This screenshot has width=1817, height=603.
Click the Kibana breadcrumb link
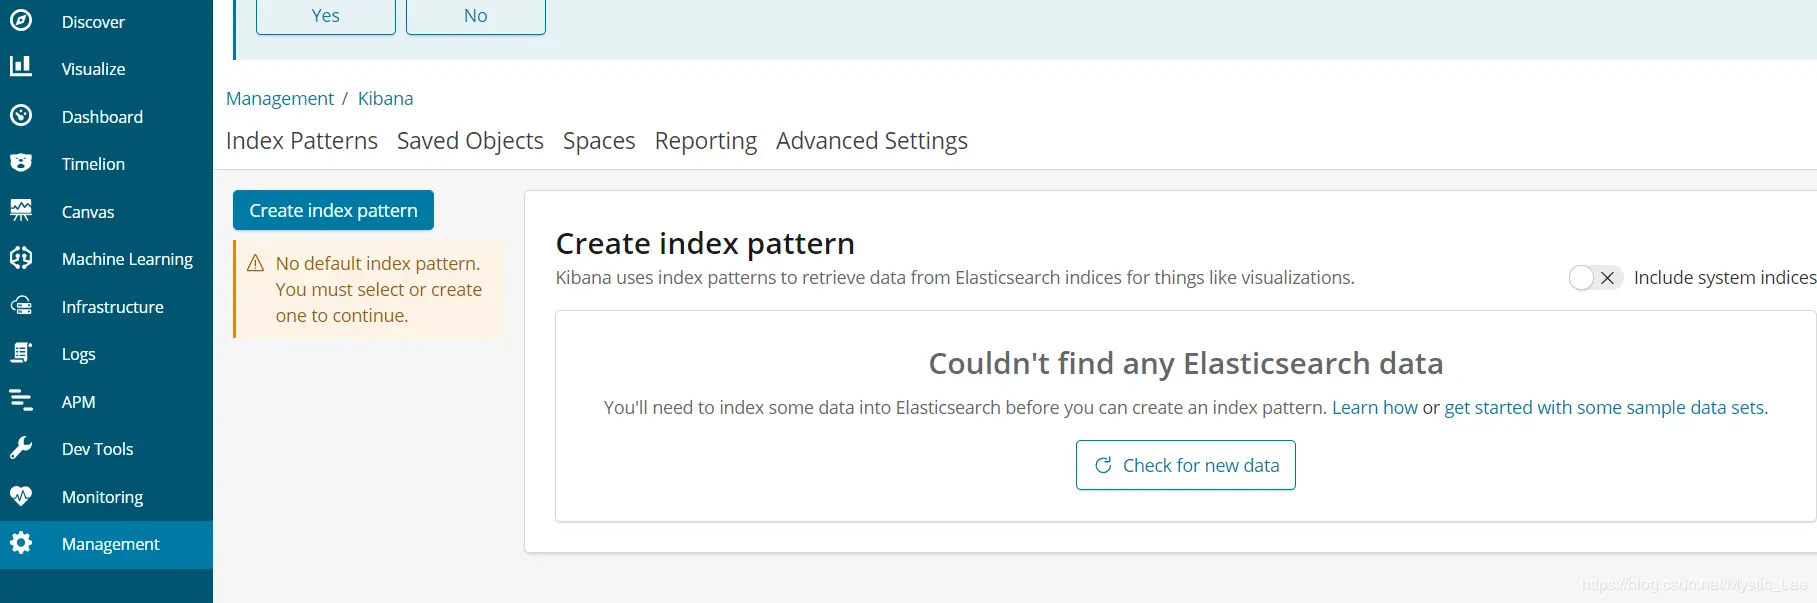385,98
